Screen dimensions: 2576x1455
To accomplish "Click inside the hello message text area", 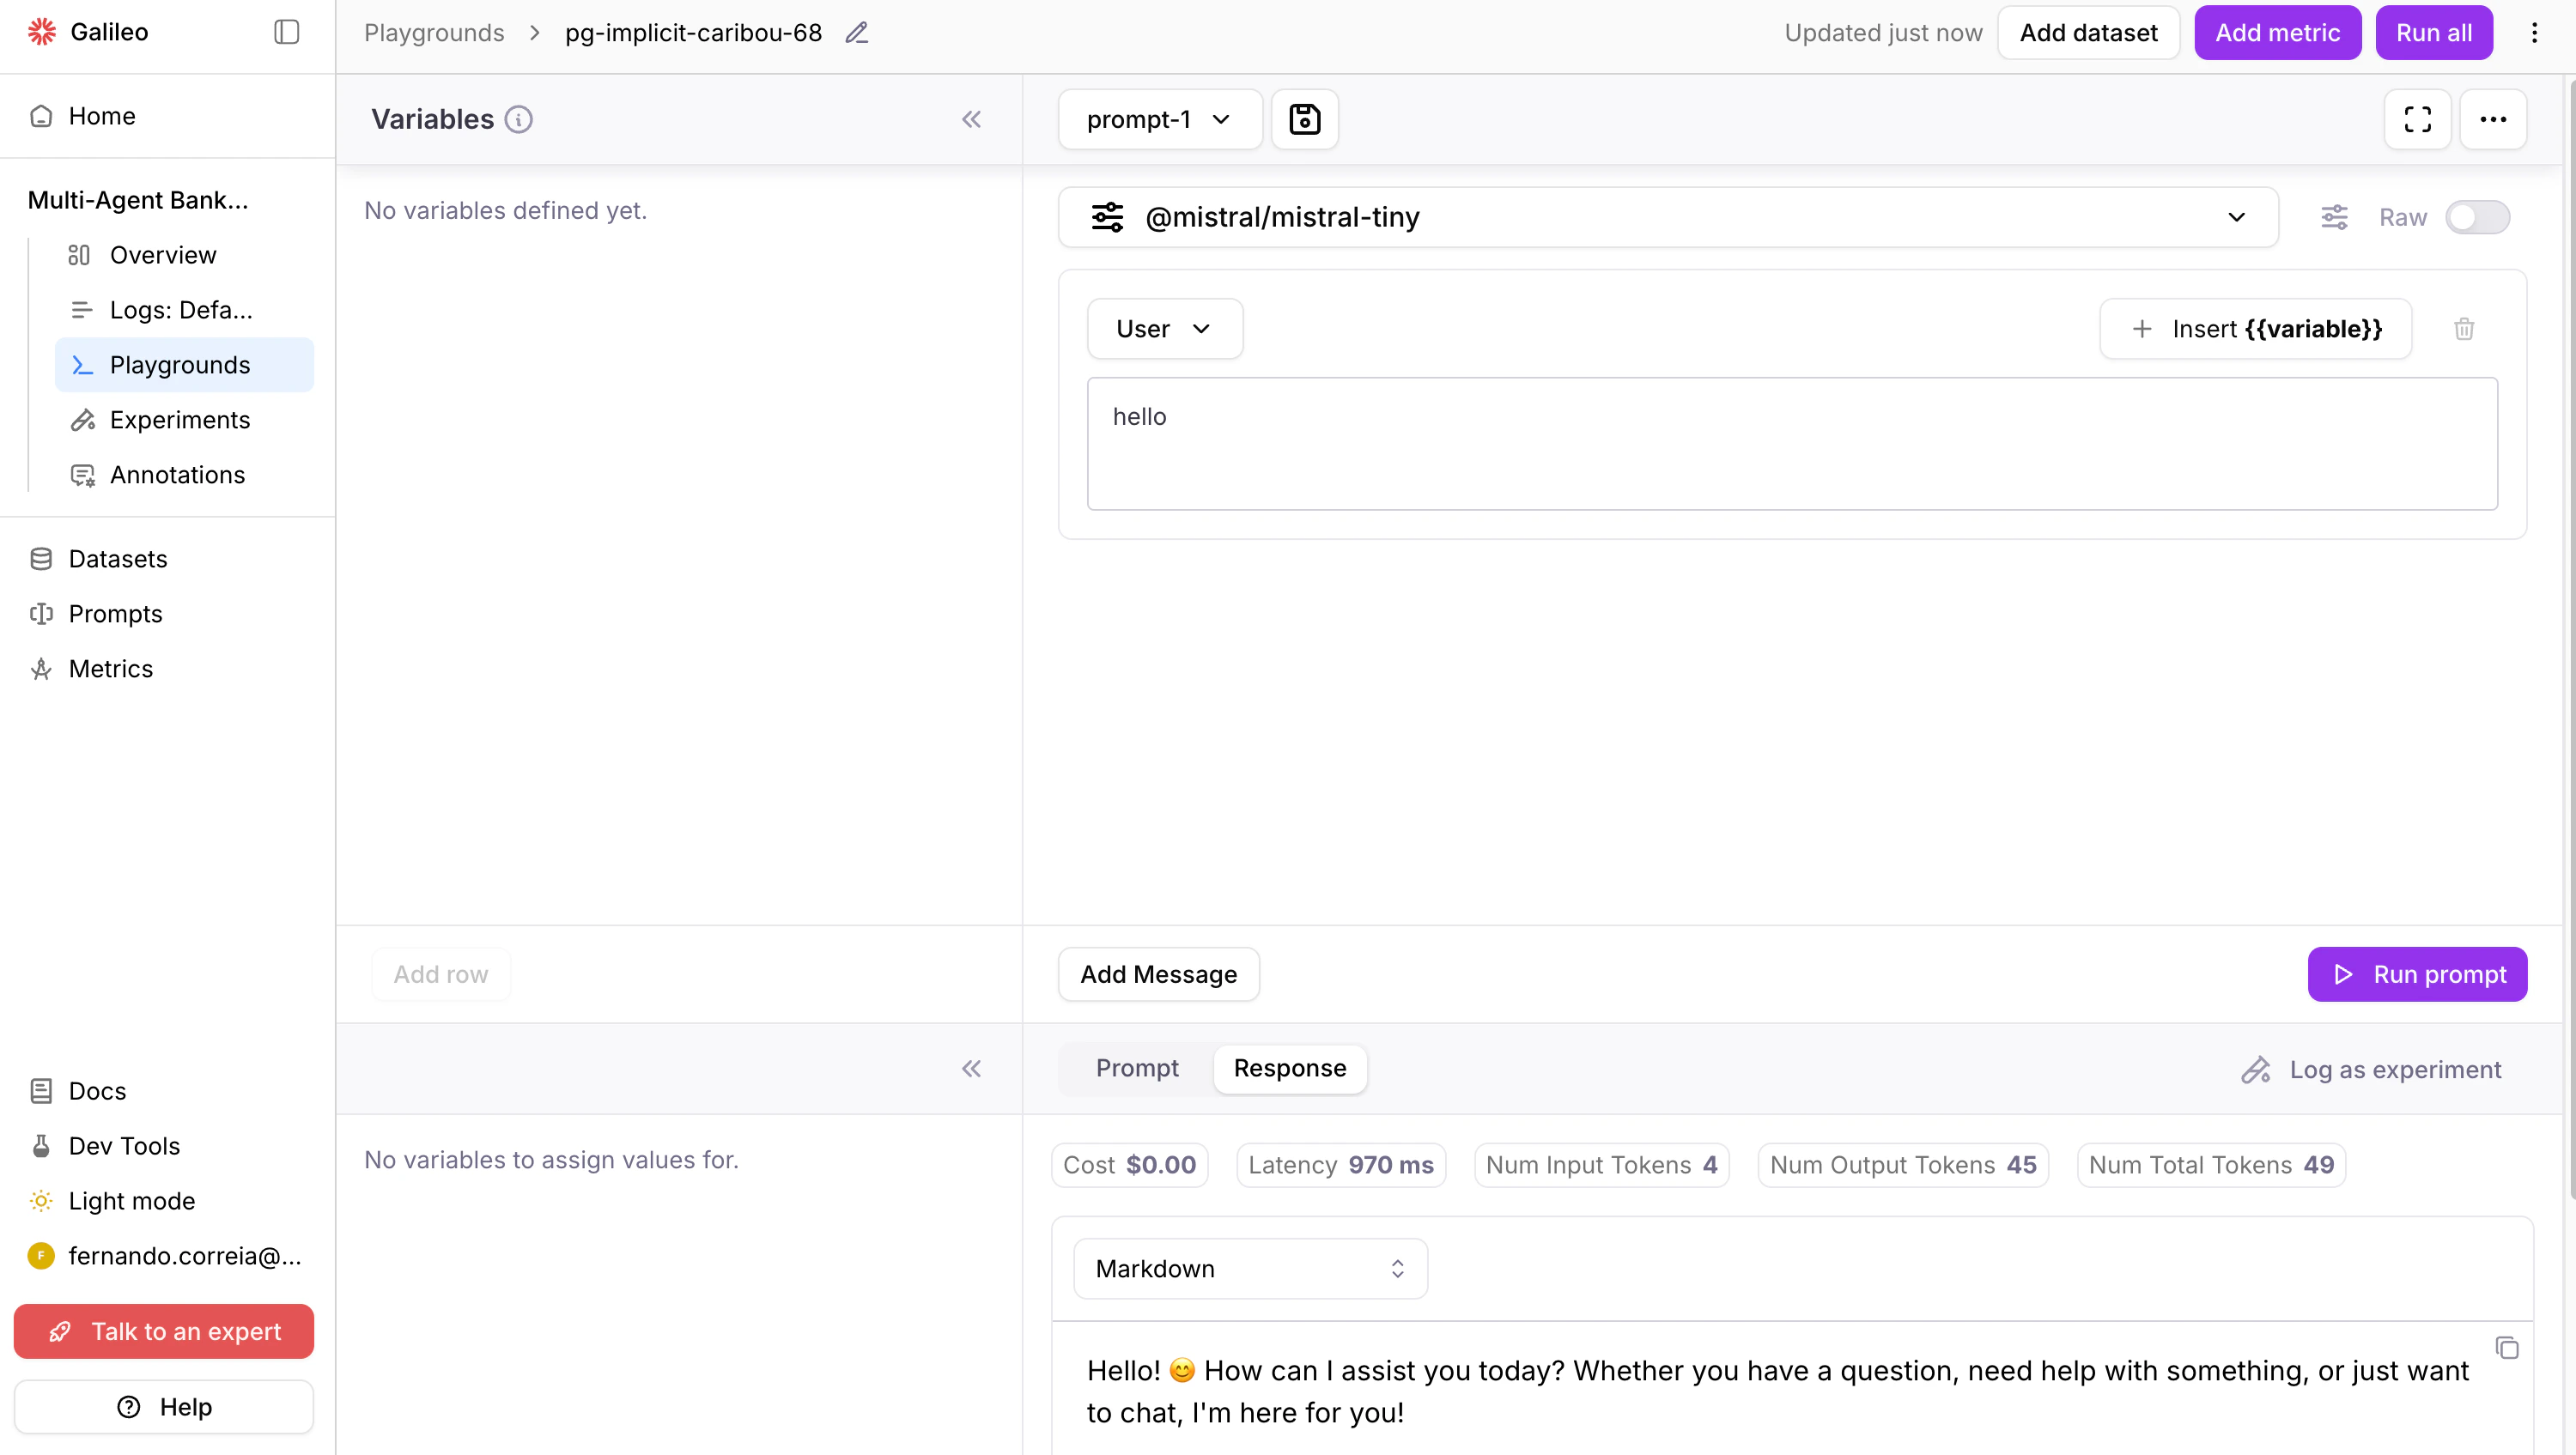I will [1790, 443].
